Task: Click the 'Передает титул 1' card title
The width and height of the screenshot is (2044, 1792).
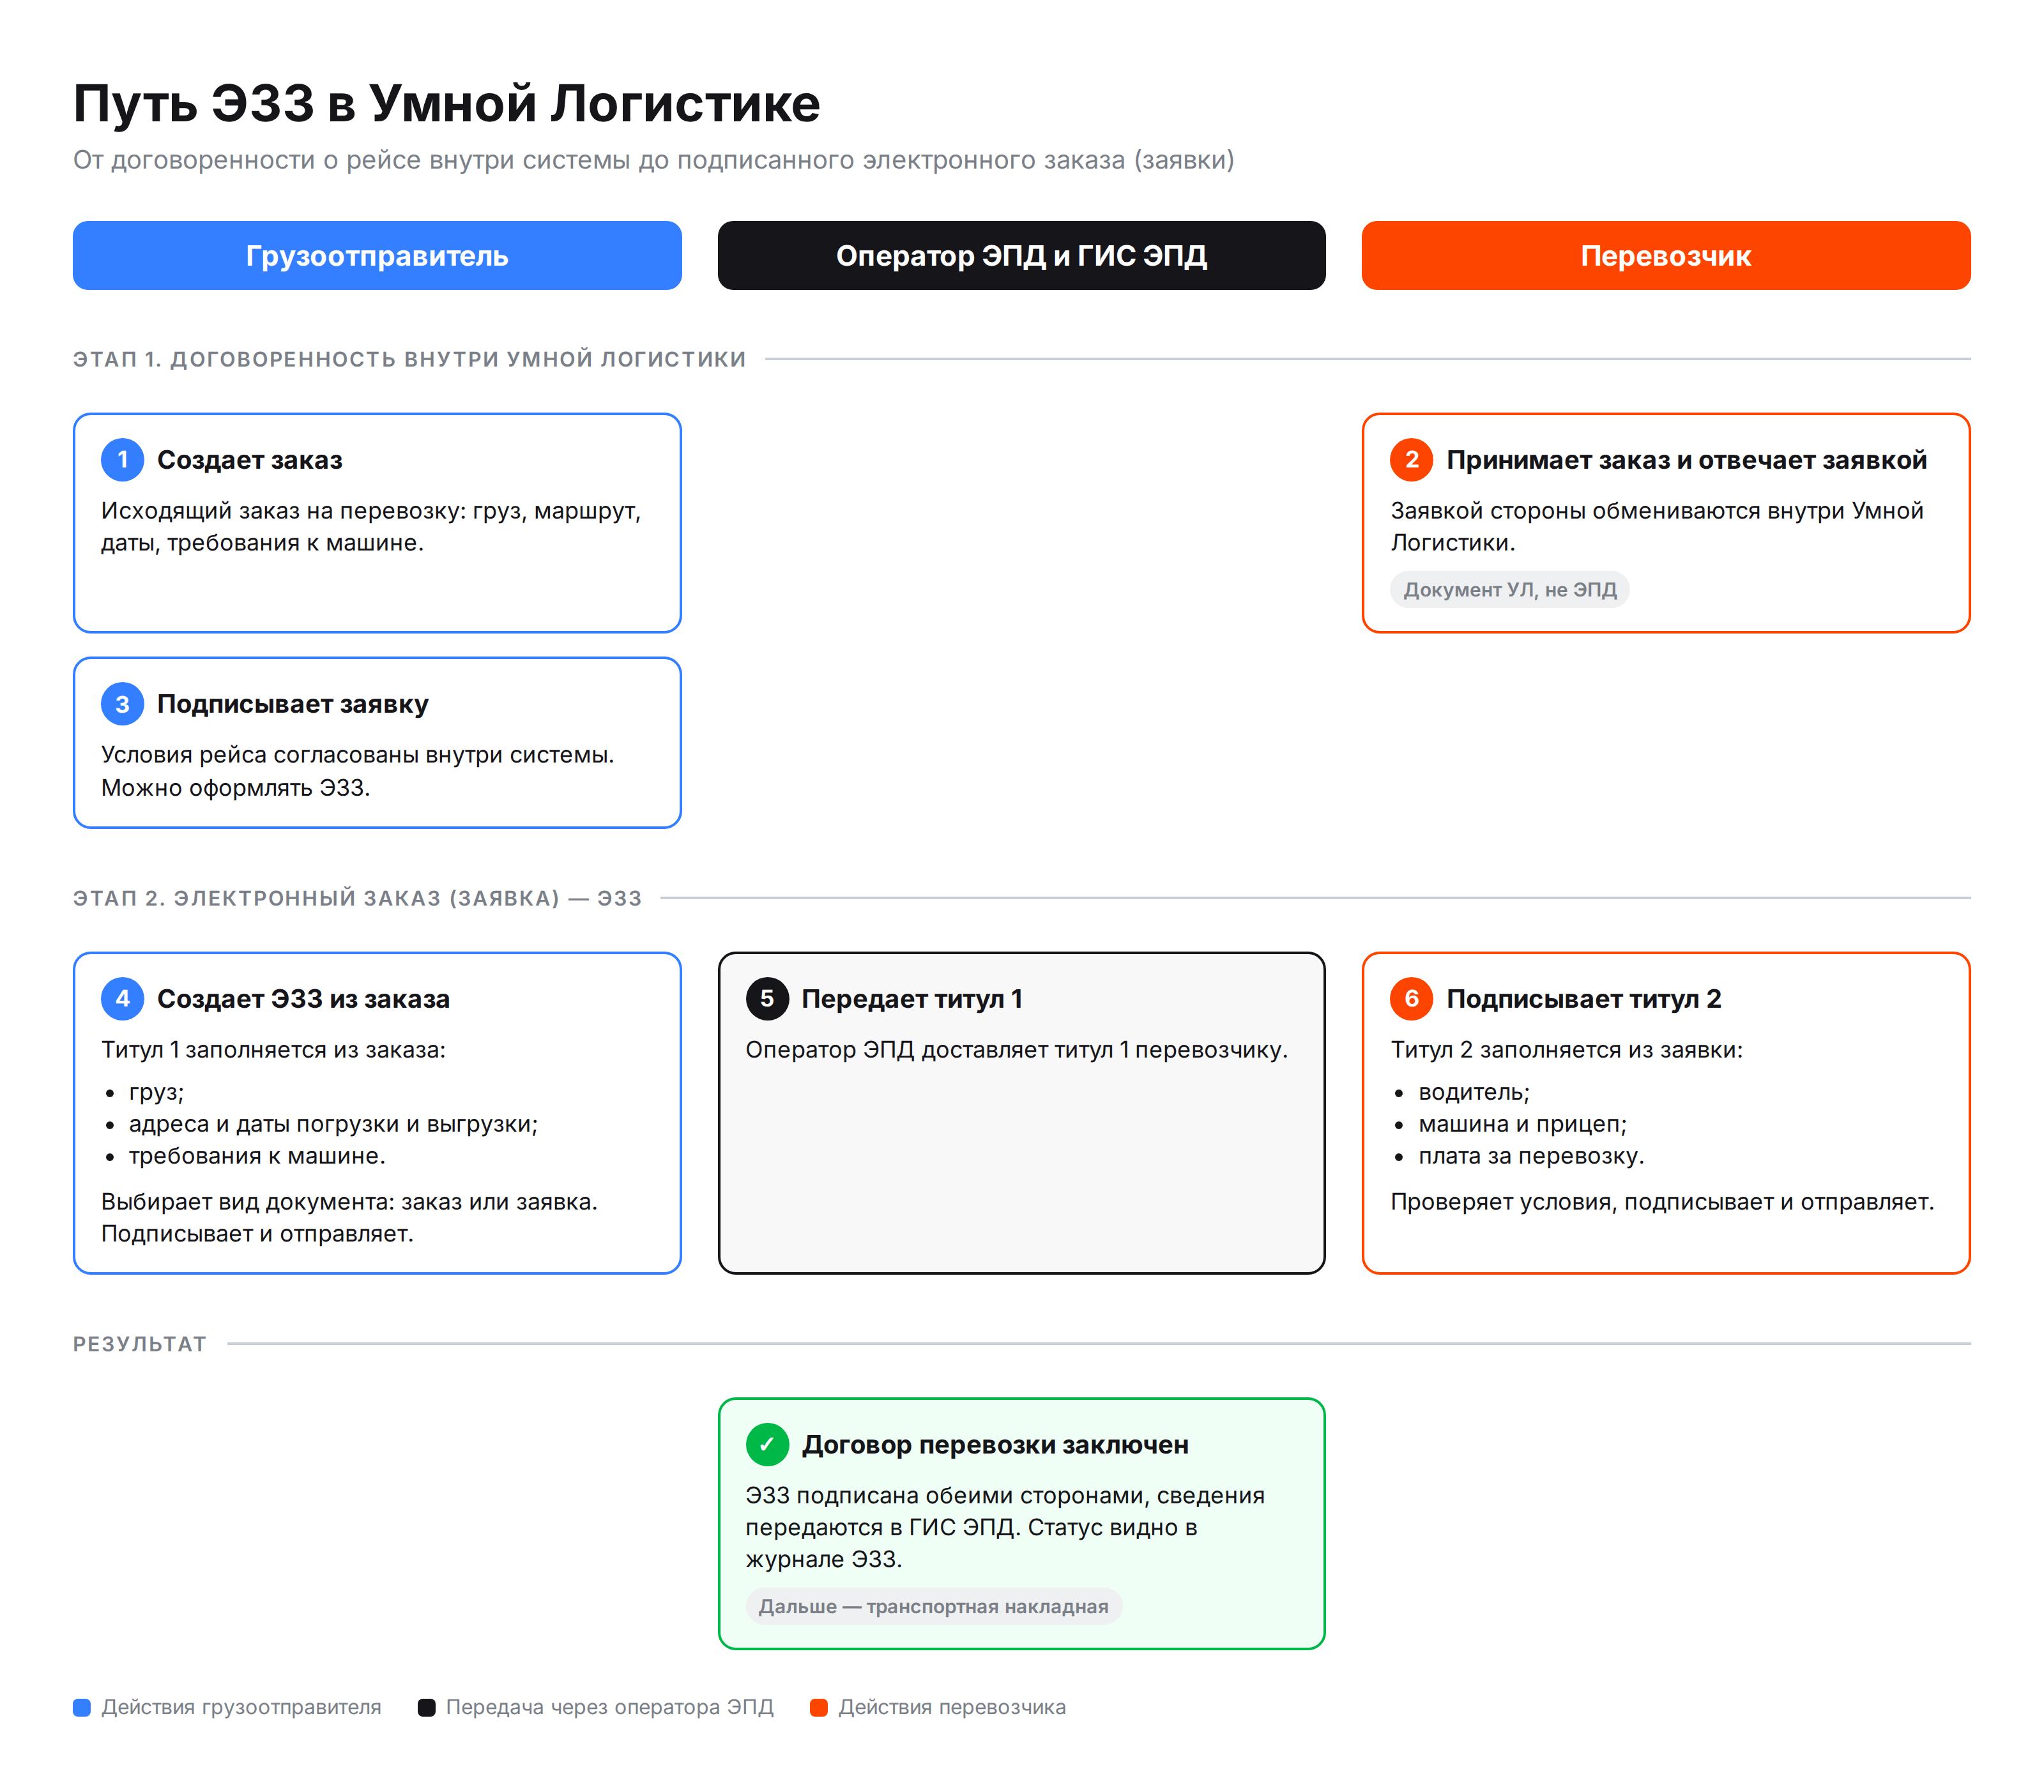Action: tap(912, 999)
